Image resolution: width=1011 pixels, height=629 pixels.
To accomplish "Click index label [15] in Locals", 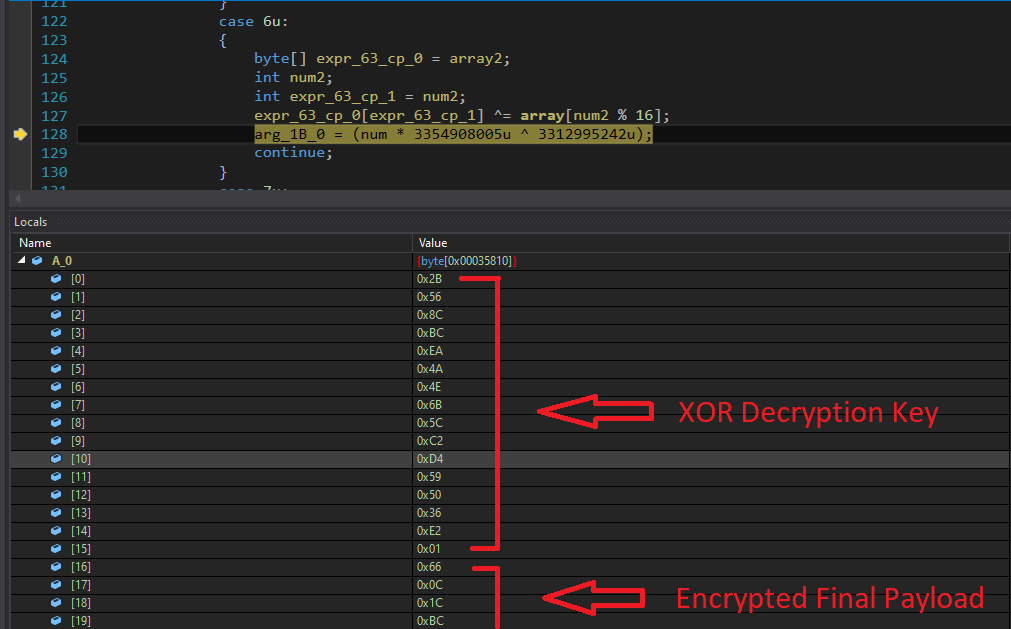I will (81, 549).
